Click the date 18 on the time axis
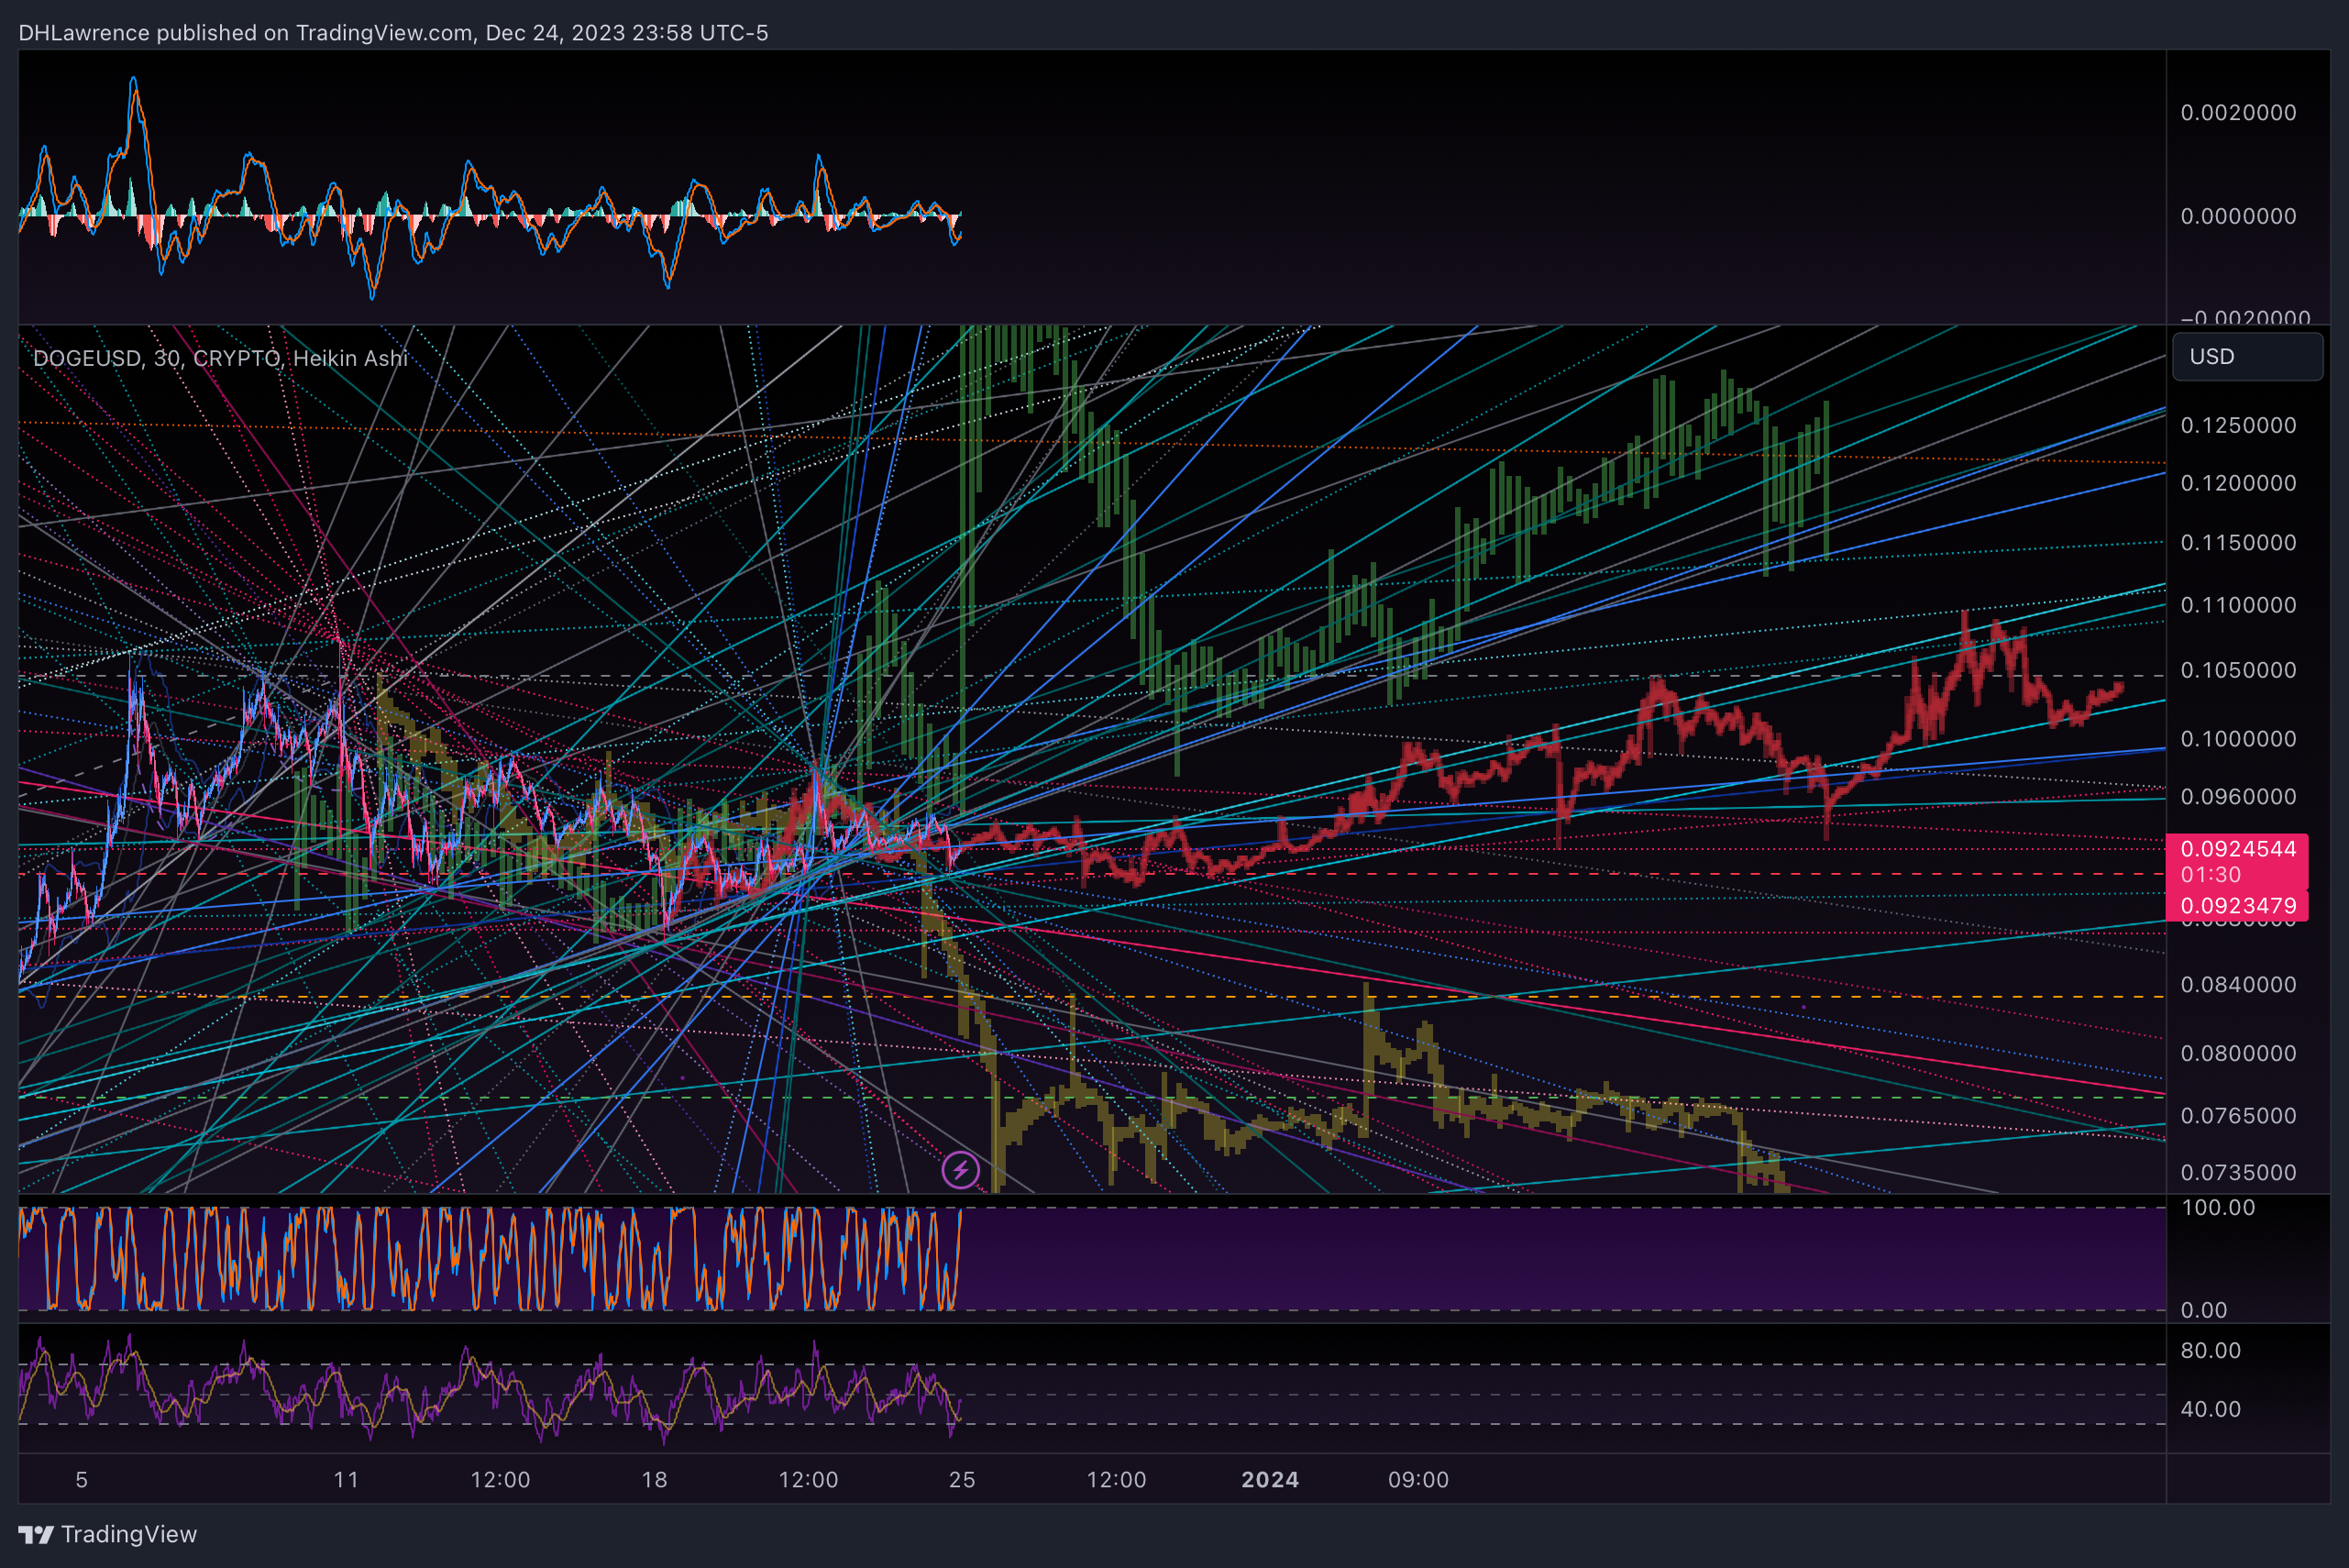Screen dimensions: 2349x1568 (x=654, y=1480)
